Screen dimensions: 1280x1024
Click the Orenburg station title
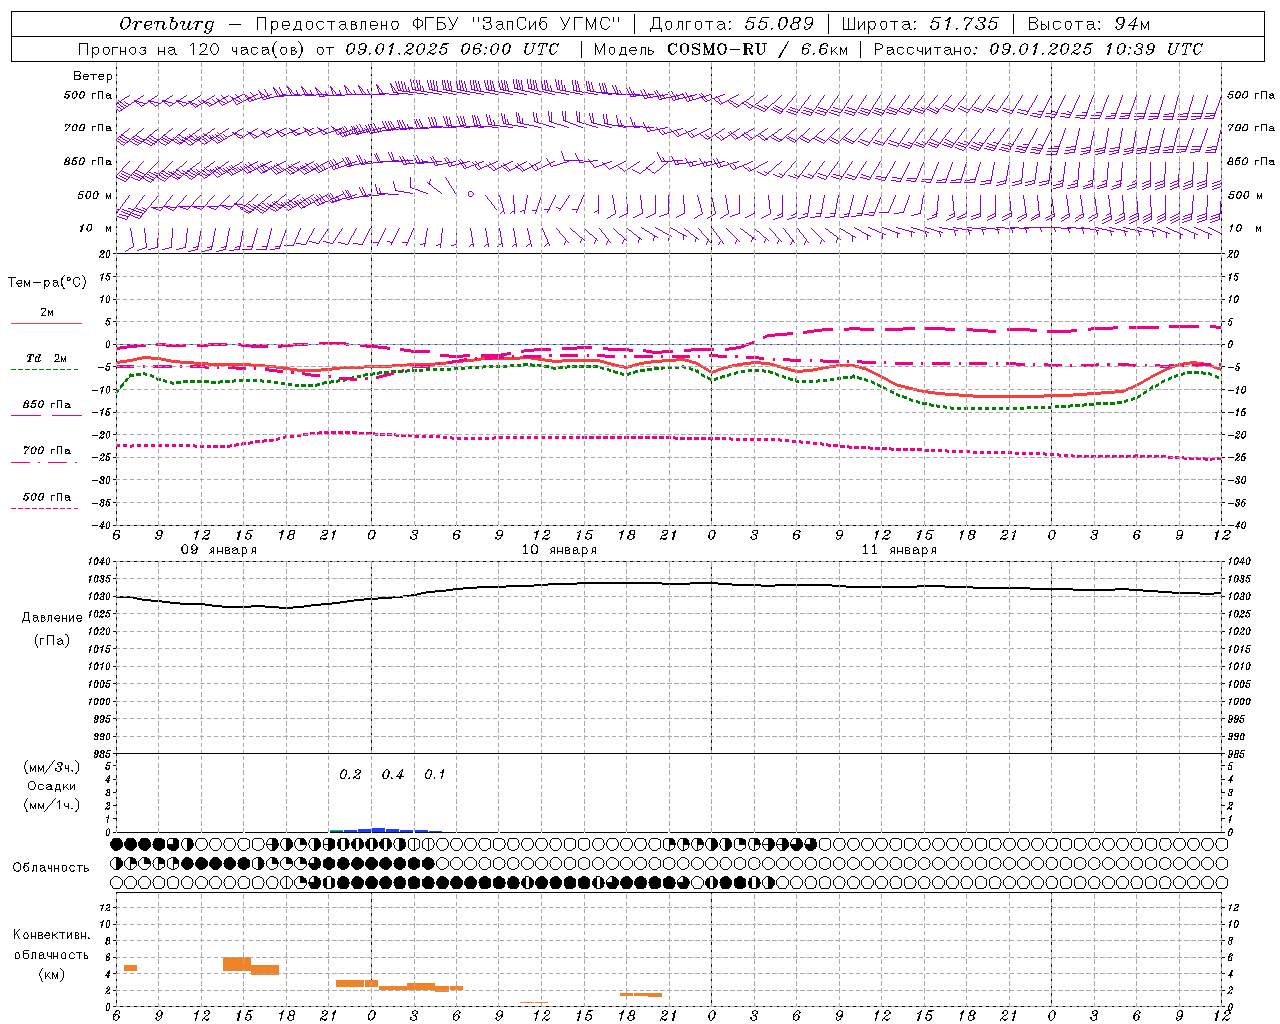coord(166,24)
